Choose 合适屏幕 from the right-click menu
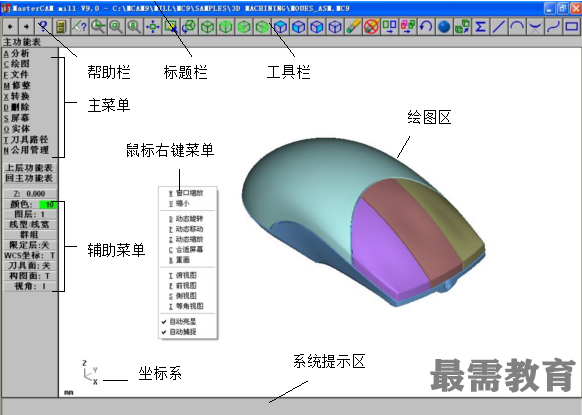This screenshot has width=582, height=415. coord(187,249)
